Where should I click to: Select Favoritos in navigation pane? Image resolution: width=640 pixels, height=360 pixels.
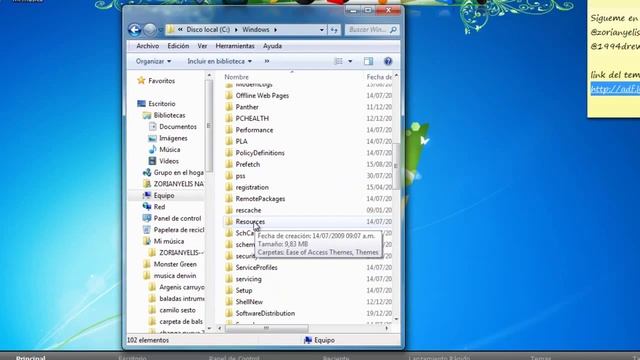pos(161,81)
